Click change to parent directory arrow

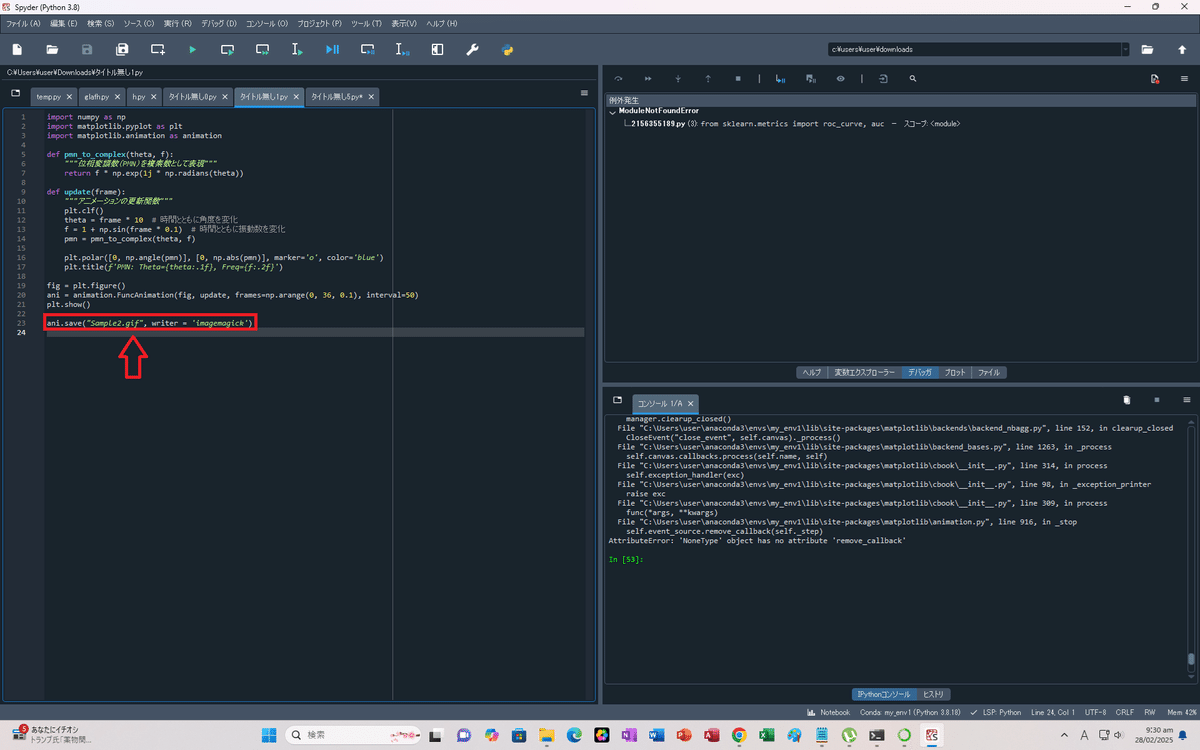click(1181, 49)
